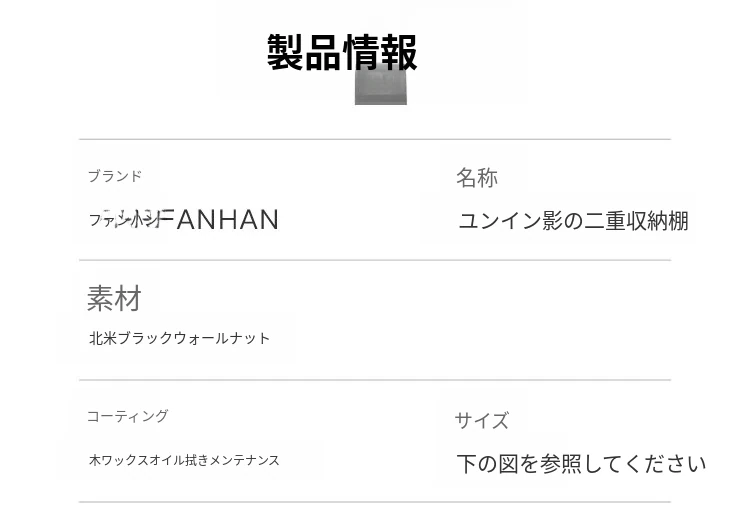This screenshot has width=750, height=522.
Task: Click the bottom divider below コーティング row
Action: click(x=374, y=502)
